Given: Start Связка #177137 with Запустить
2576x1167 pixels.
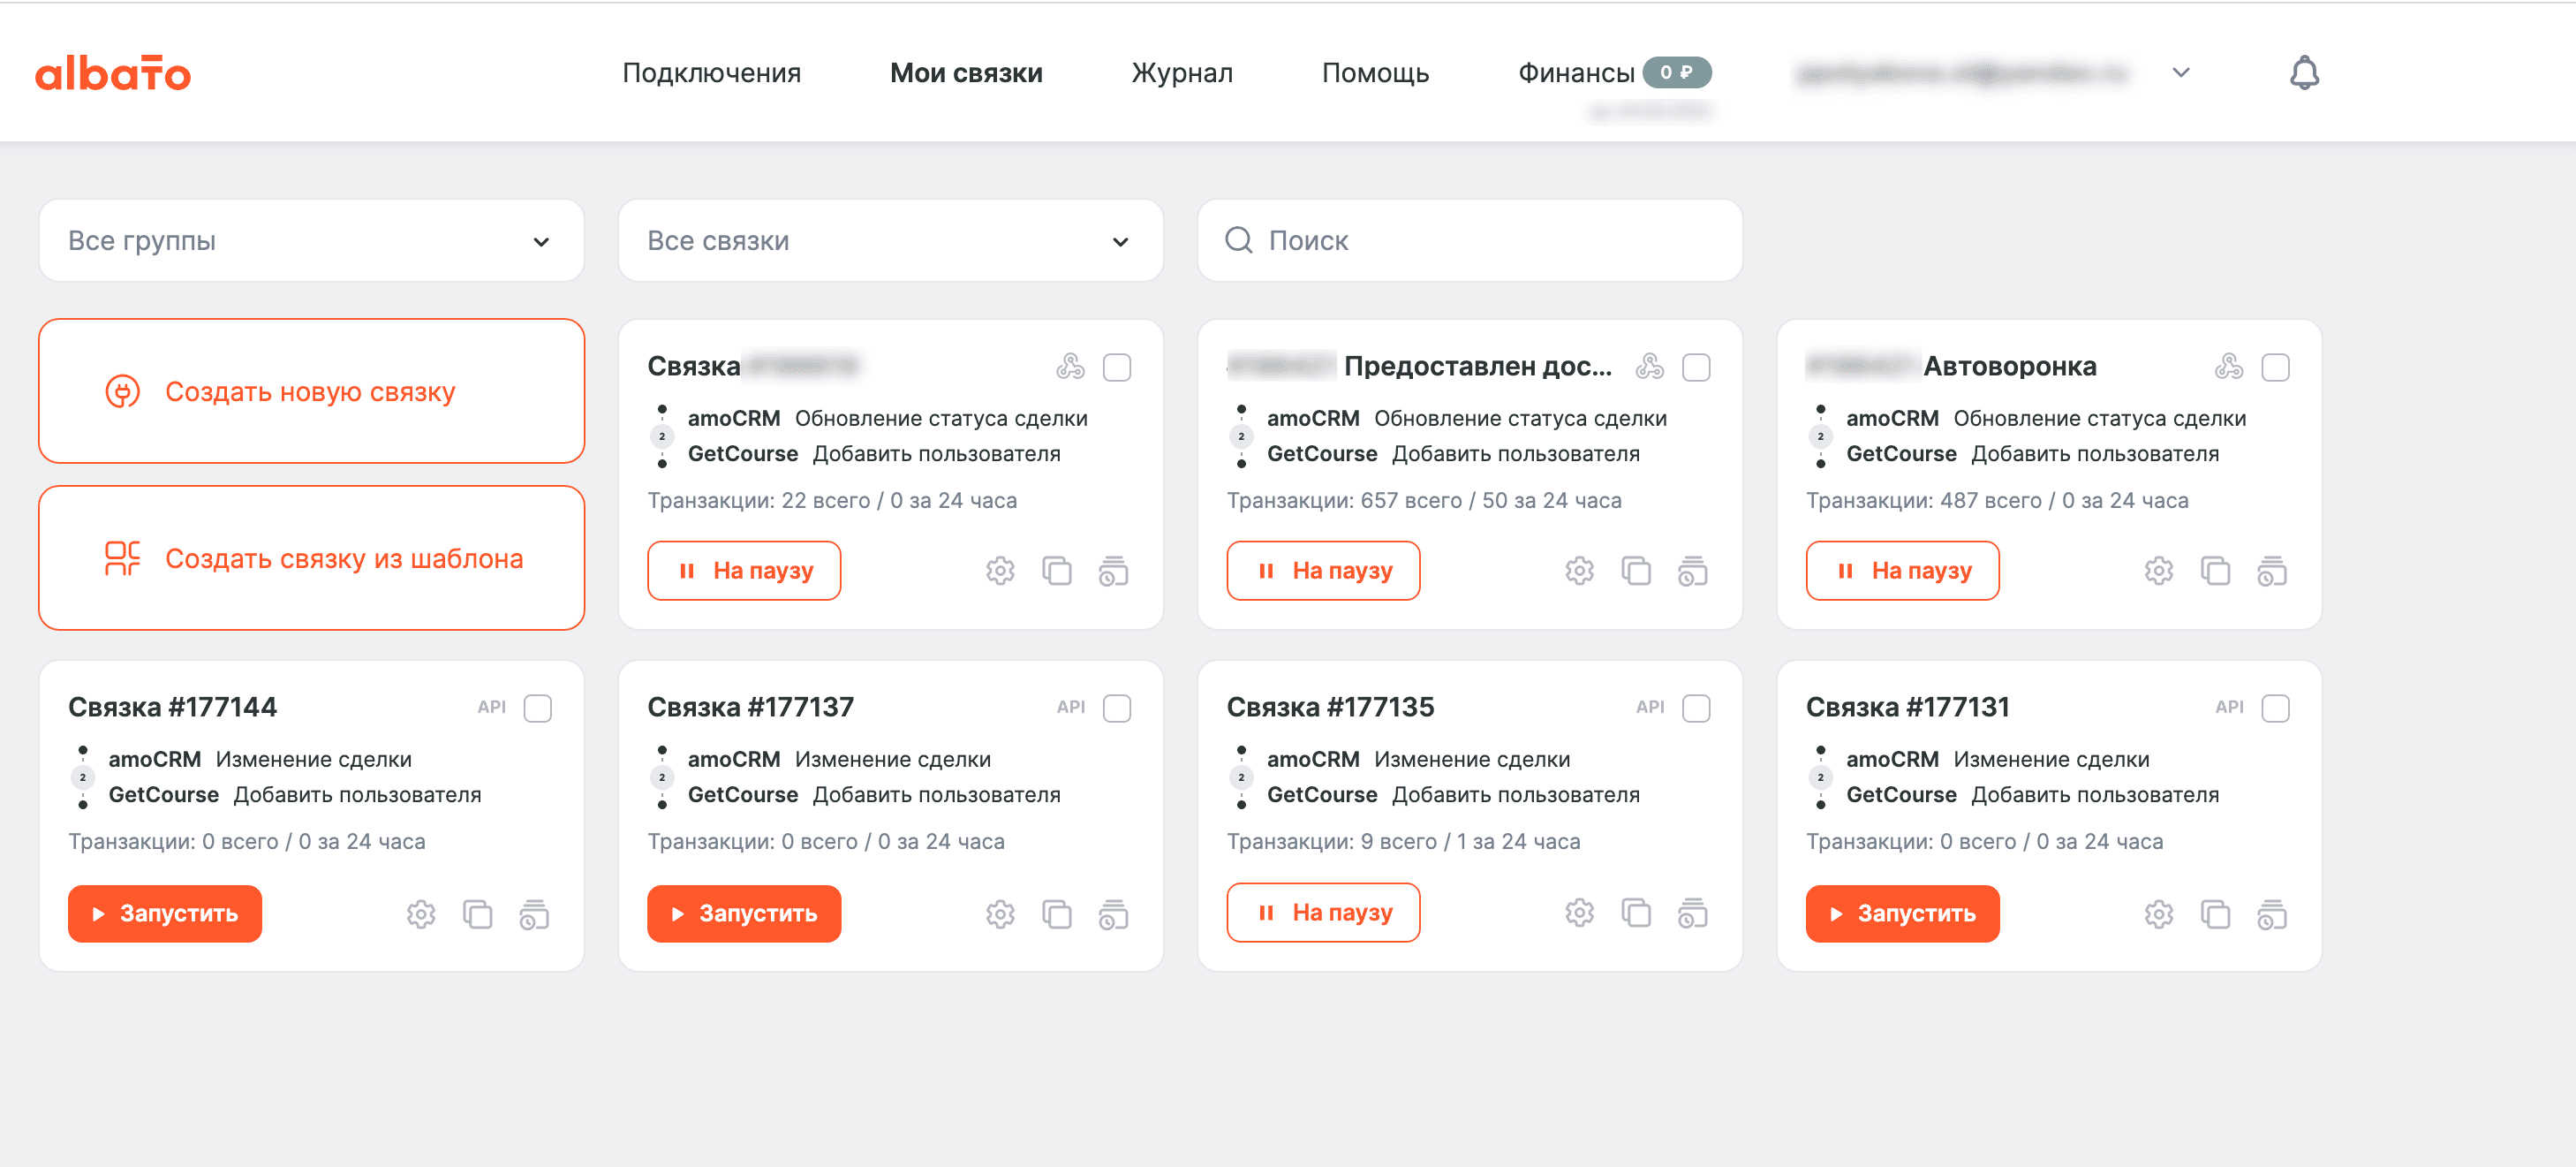Looking at the screenshot, I should pos(744,913).
